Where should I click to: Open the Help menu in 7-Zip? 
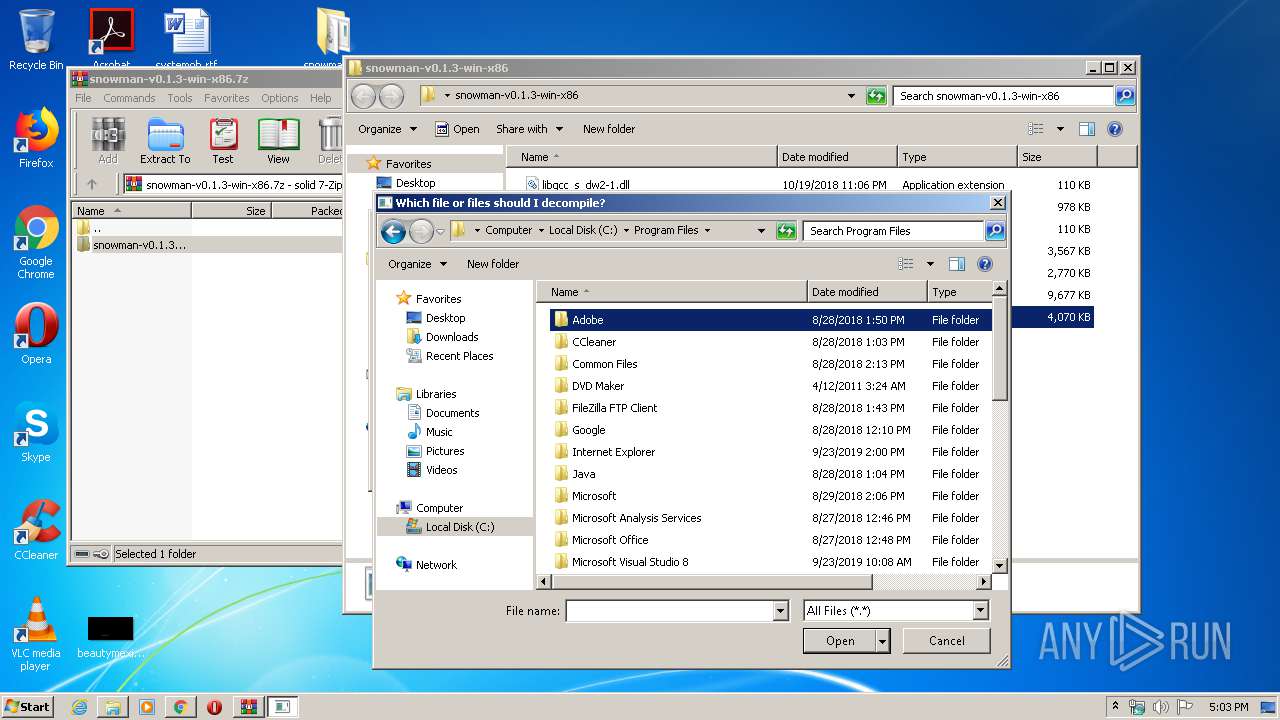(321, 98)
